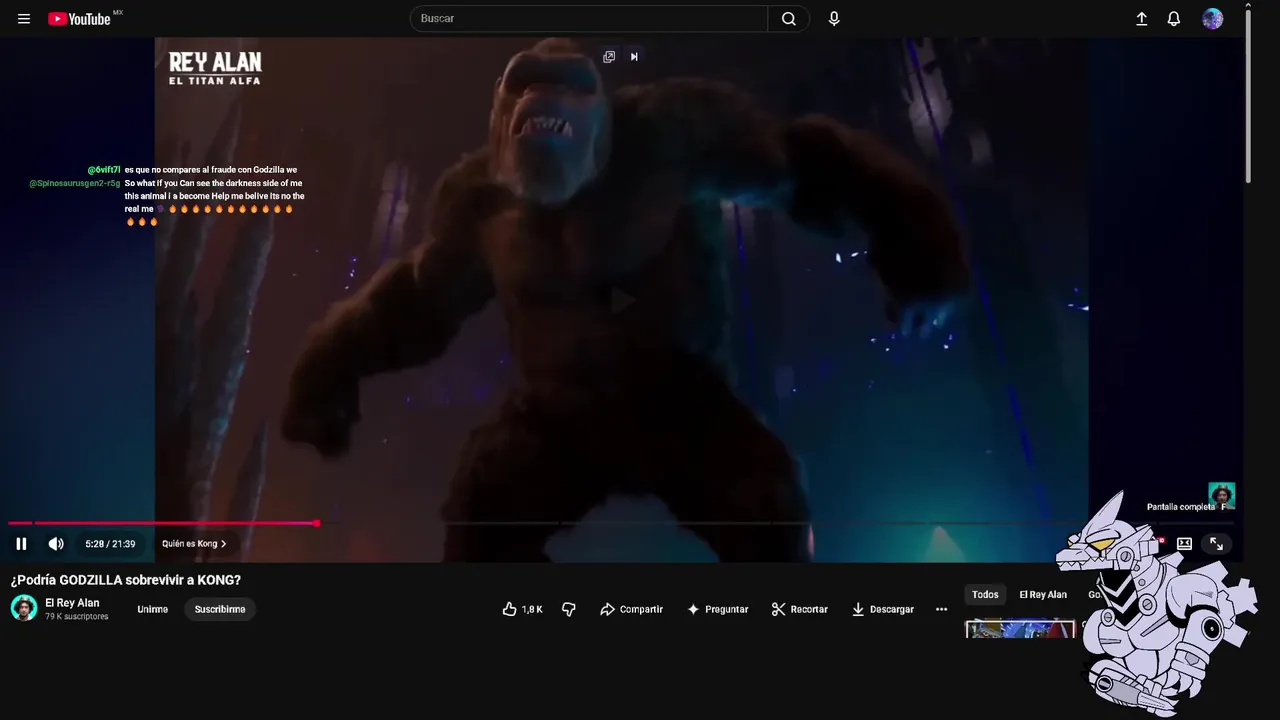Click the @Spinosaurusgen2-r5g commenter name
The width and height of the screenshot is (1280, 720).
point(75,184)
